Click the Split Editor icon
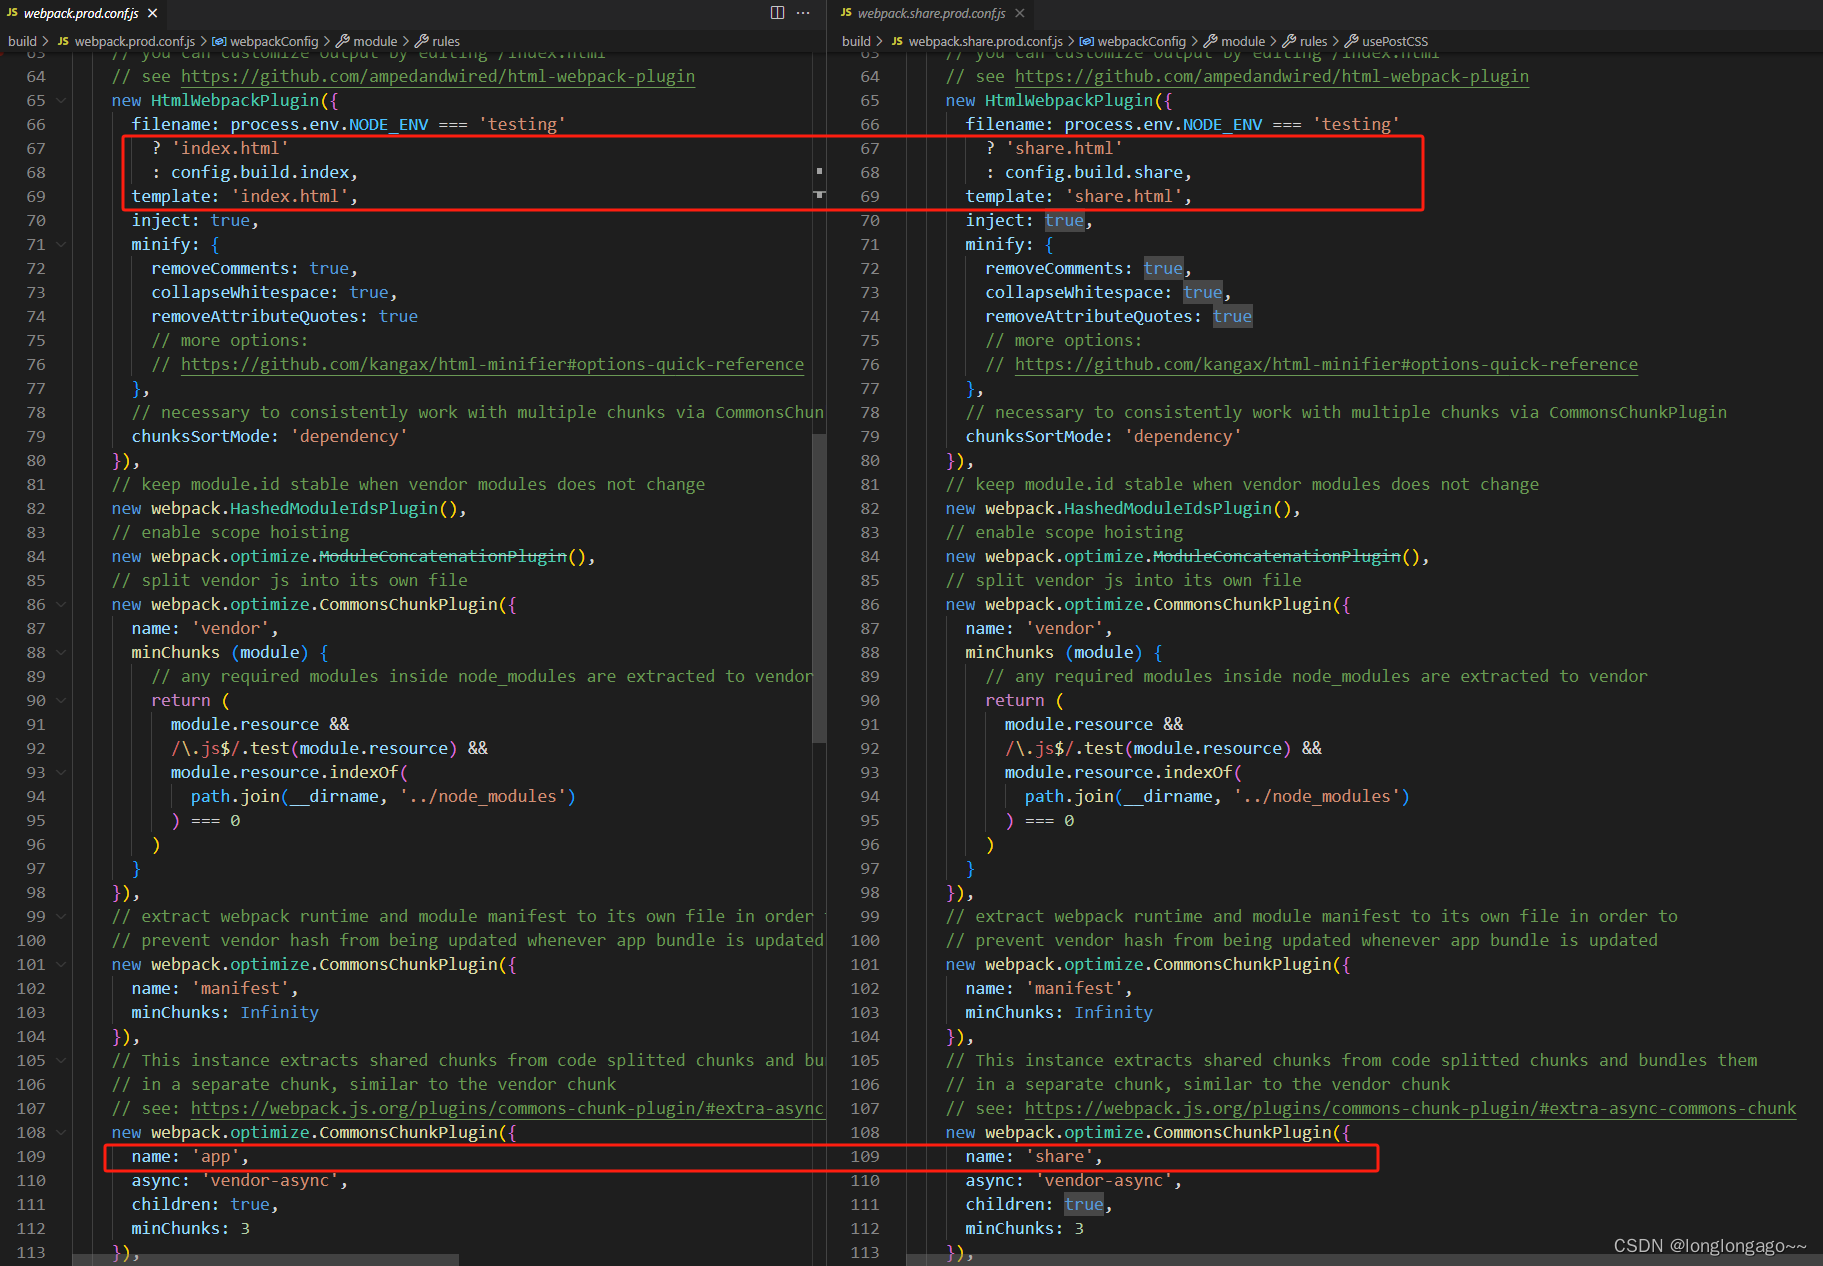1823x1266 pixels. 777,13
